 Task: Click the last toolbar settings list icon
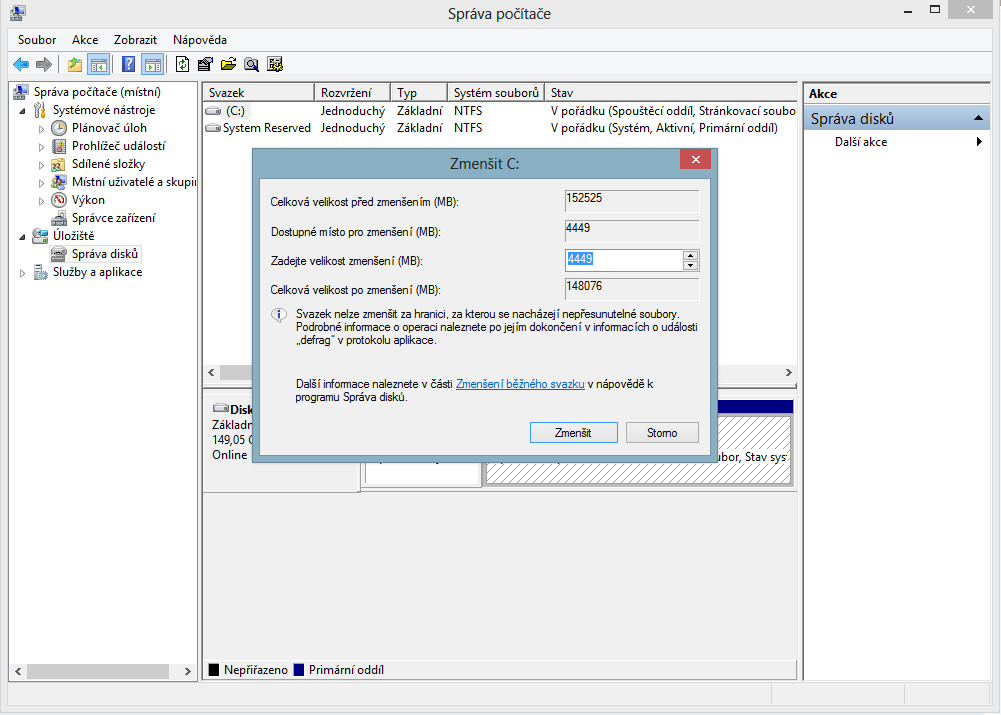[274, 65]
